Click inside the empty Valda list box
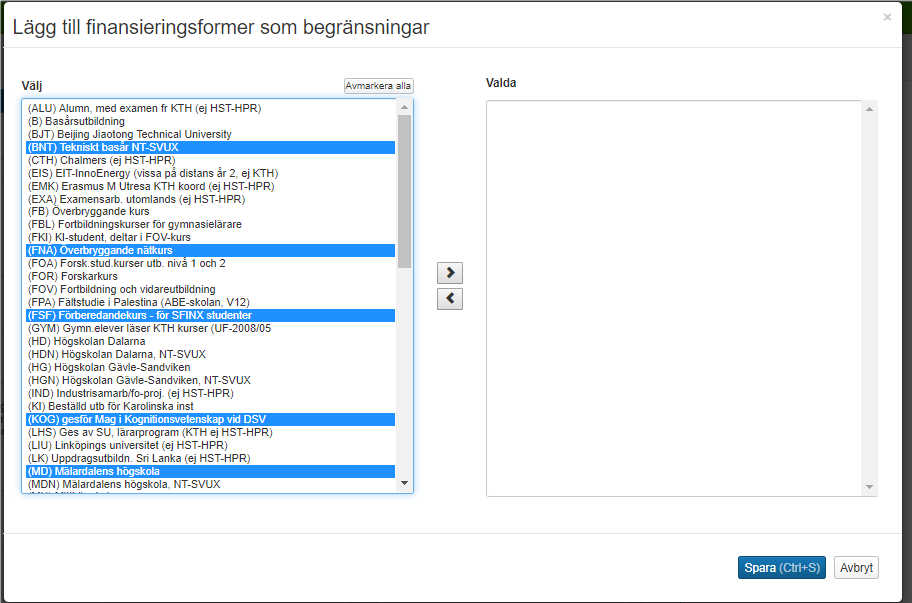This screenshot has width=912, height=603. 674,298
